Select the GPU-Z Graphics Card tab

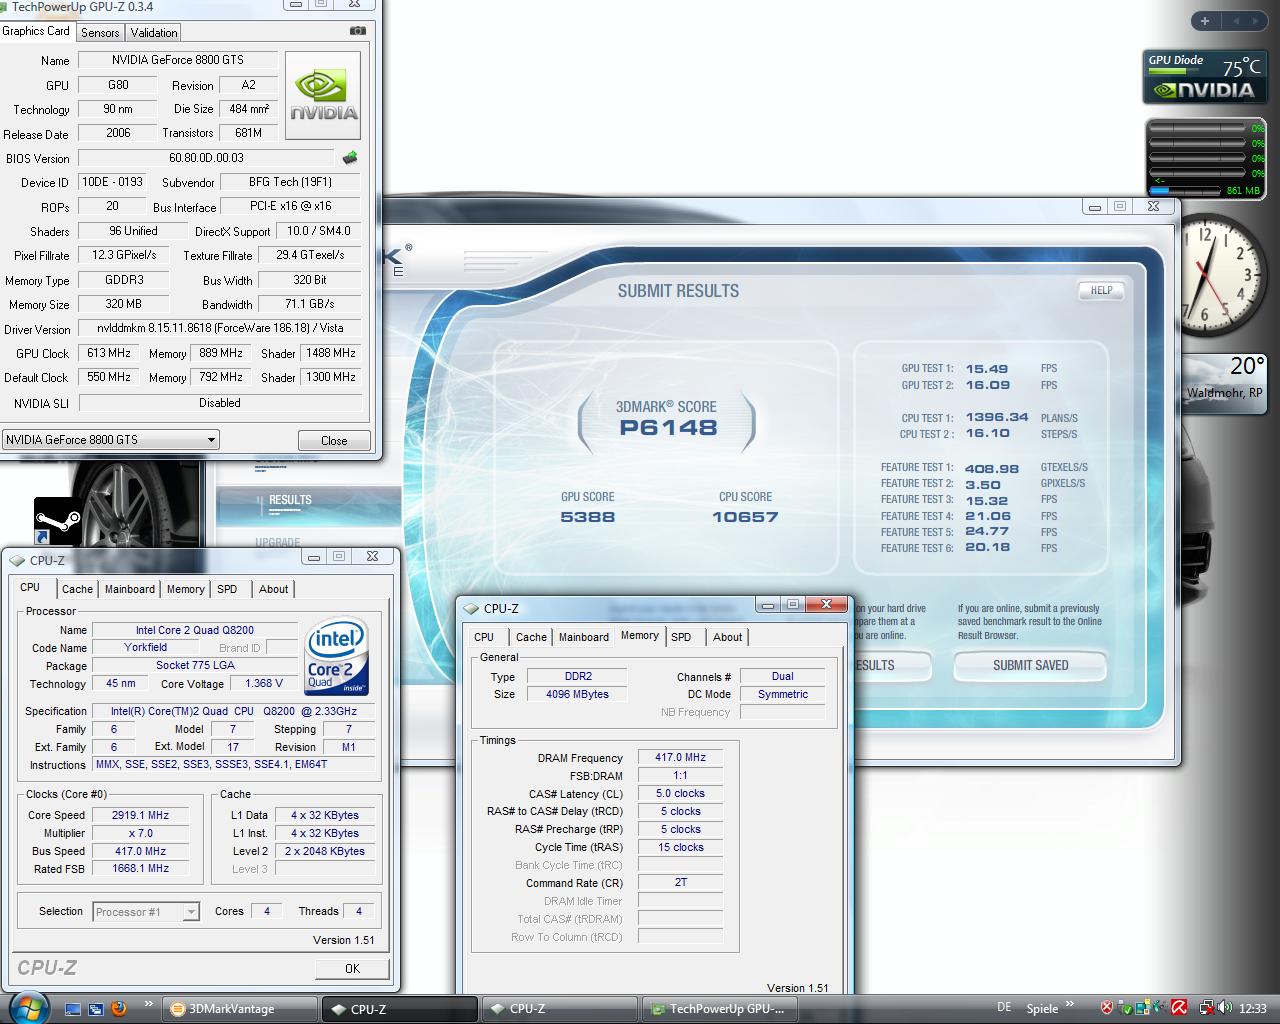click(x=37, y=31)
